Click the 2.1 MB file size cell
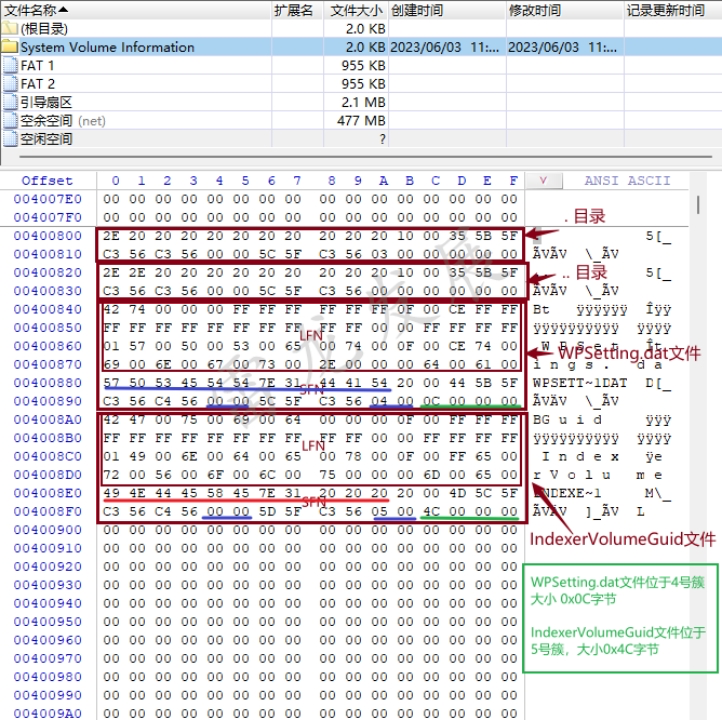The height and width of the screenshot is (720, 722). (363, 102)
